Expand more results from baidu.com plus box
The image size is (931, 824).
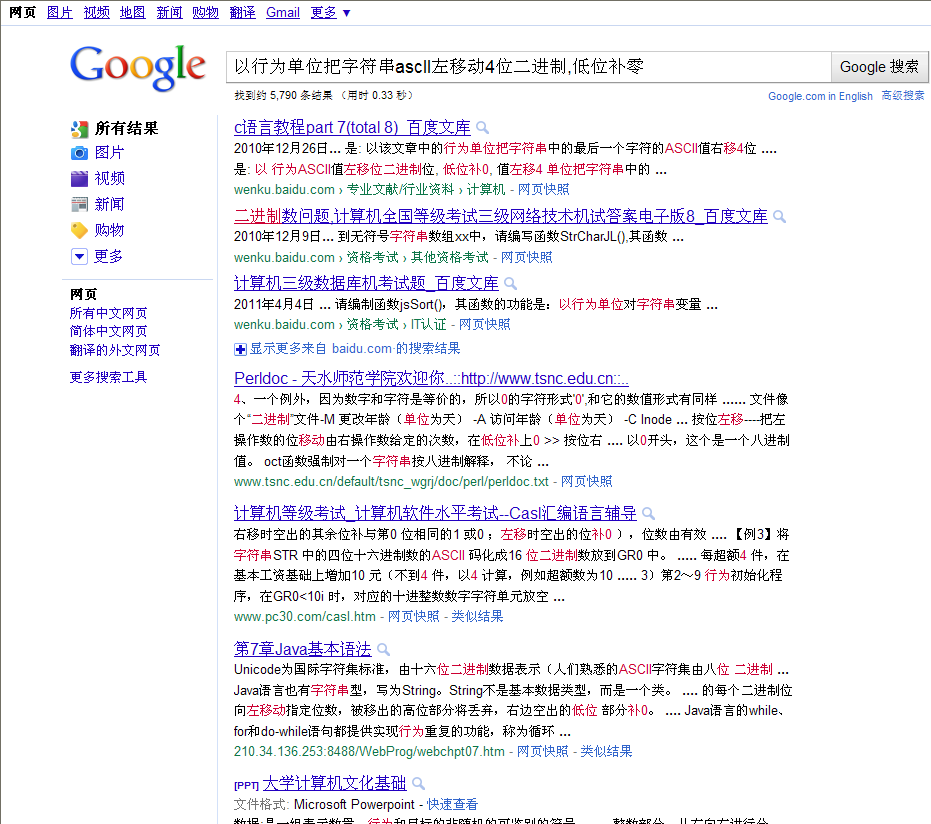(x=240, y=350)
